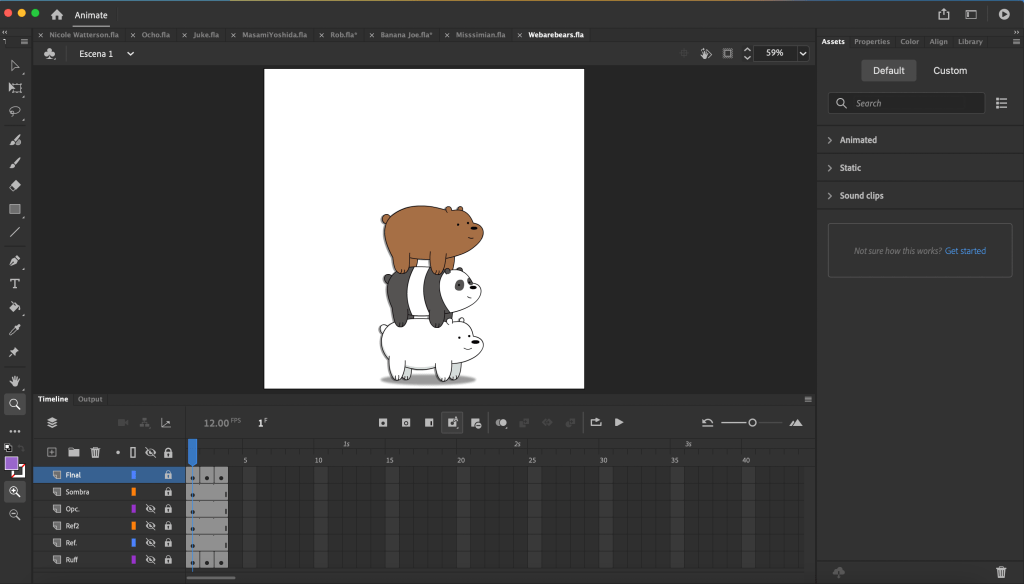Show the hidden Ruff layer
The image size is (1024, 584).
[151, 560]
